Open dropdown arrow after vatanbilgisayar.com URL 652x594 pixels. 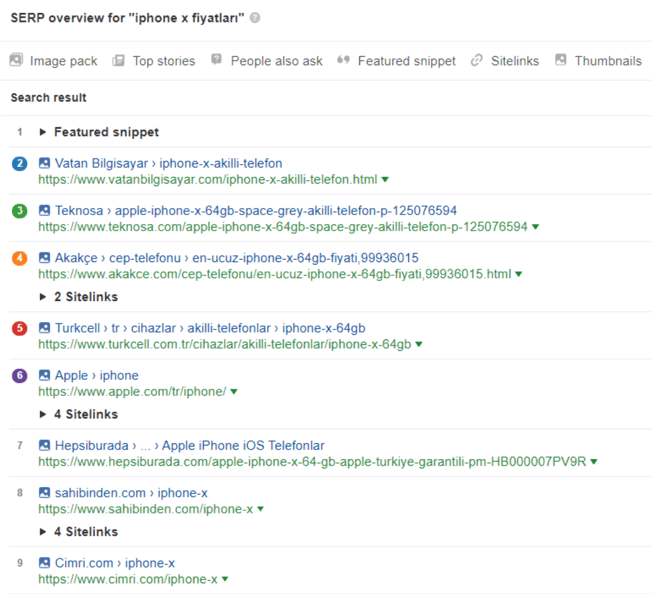pos(385,180)
